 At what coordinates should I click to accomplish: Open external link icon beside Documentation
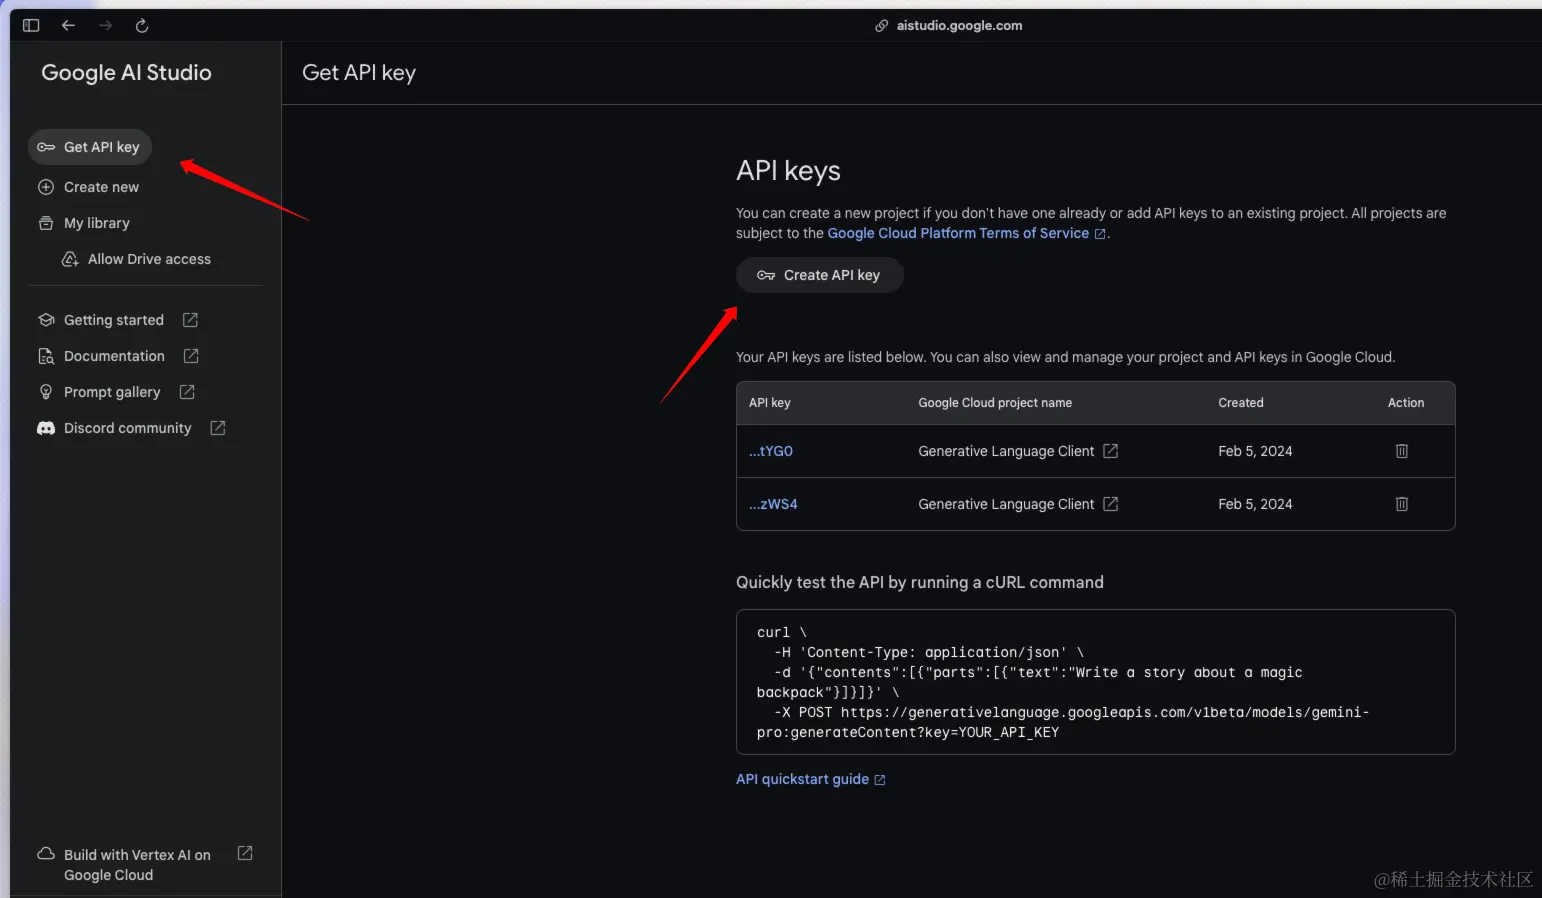[x=191, y=356]
